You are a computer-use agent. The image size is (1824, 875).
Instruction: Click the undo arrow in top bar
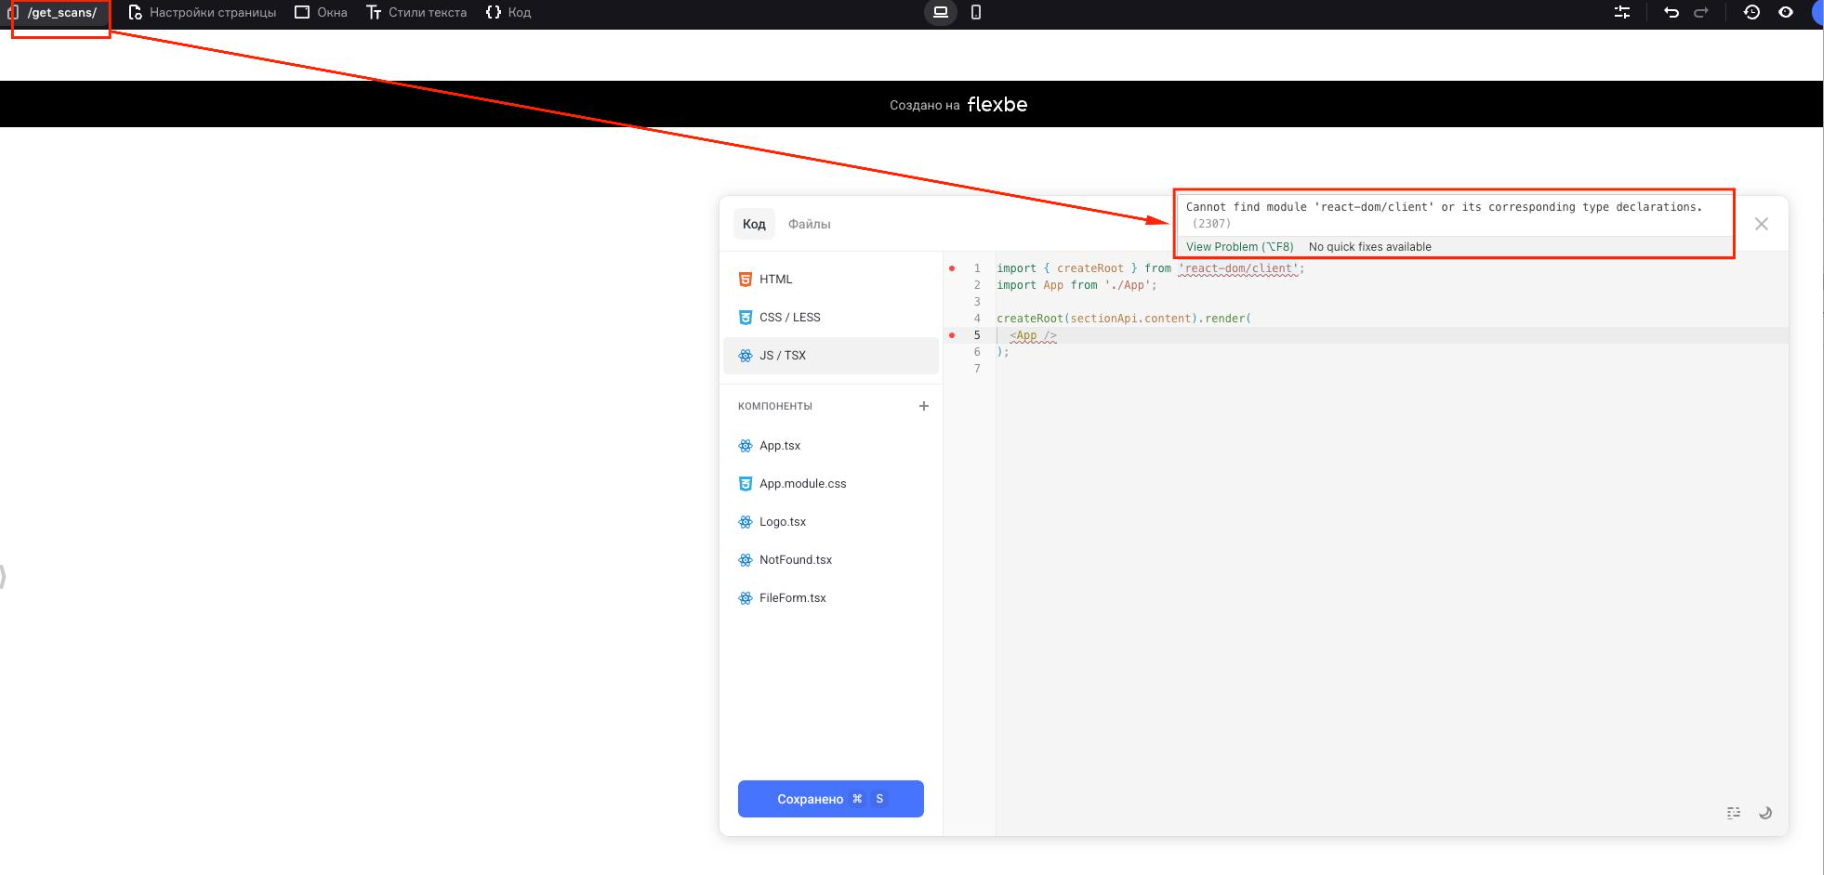coord(1671,13)
